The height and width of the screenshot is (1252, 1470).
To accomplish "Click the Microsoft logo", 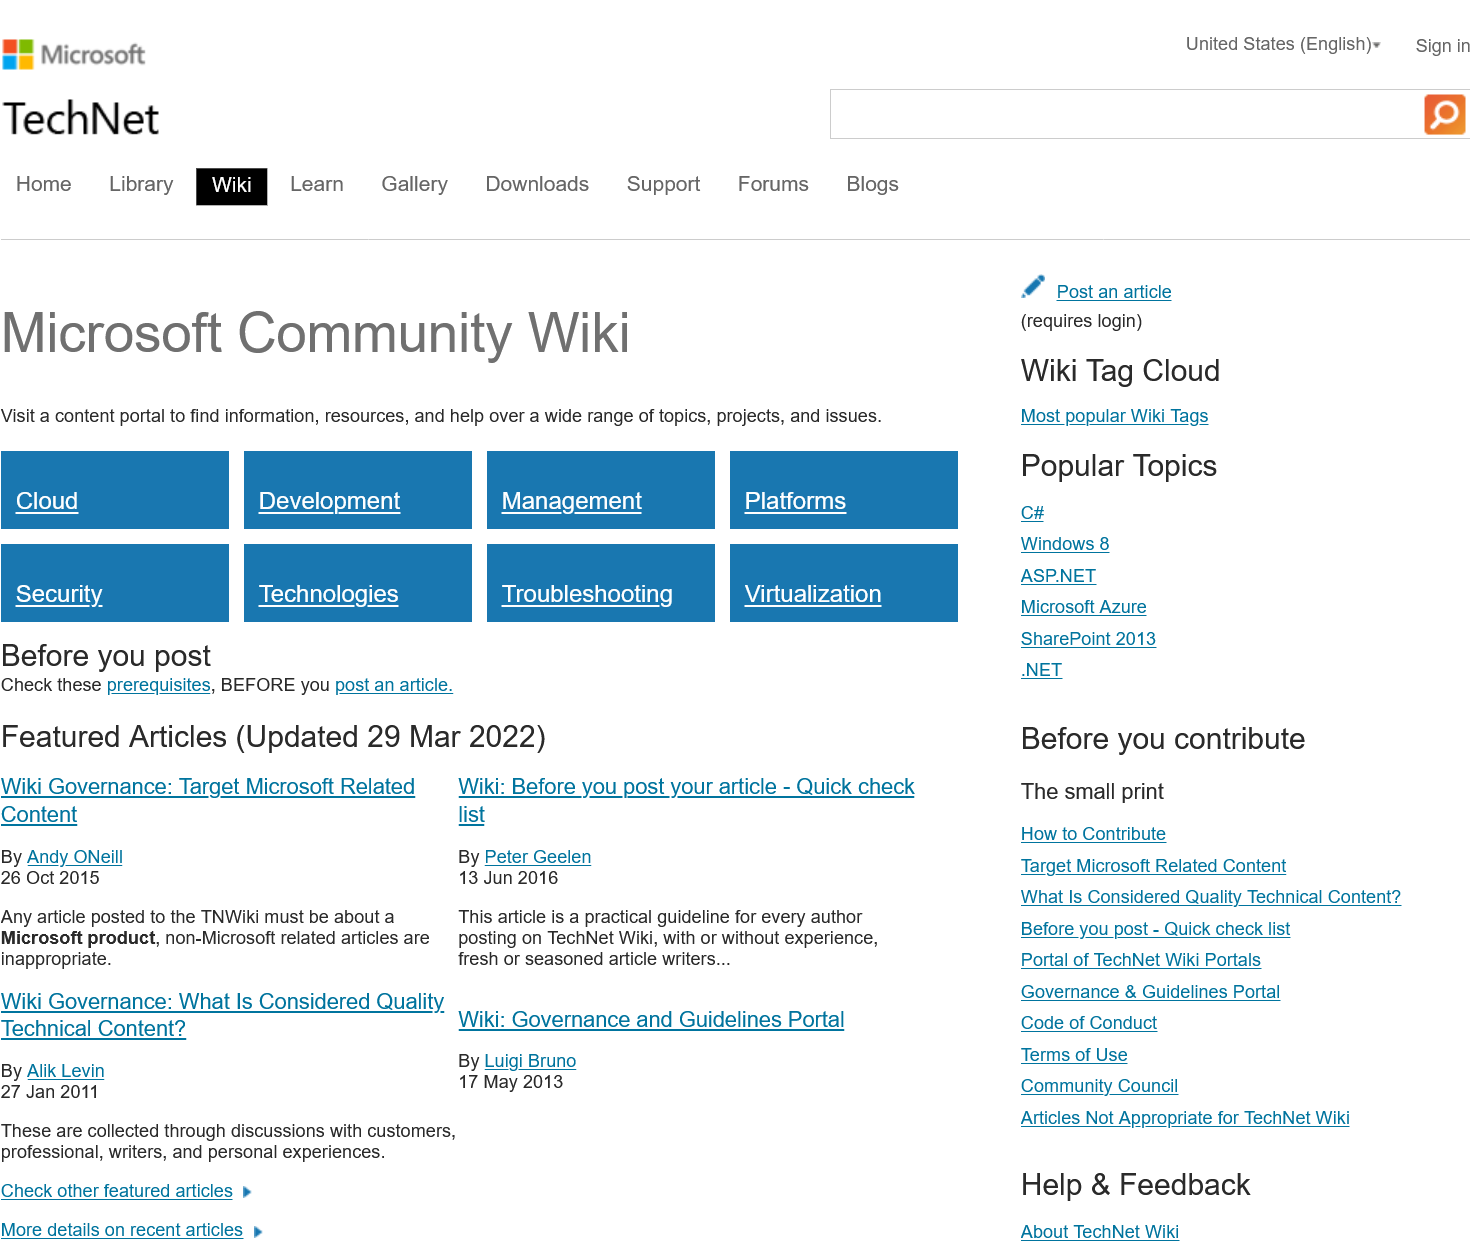I will [x=74, y=54].
